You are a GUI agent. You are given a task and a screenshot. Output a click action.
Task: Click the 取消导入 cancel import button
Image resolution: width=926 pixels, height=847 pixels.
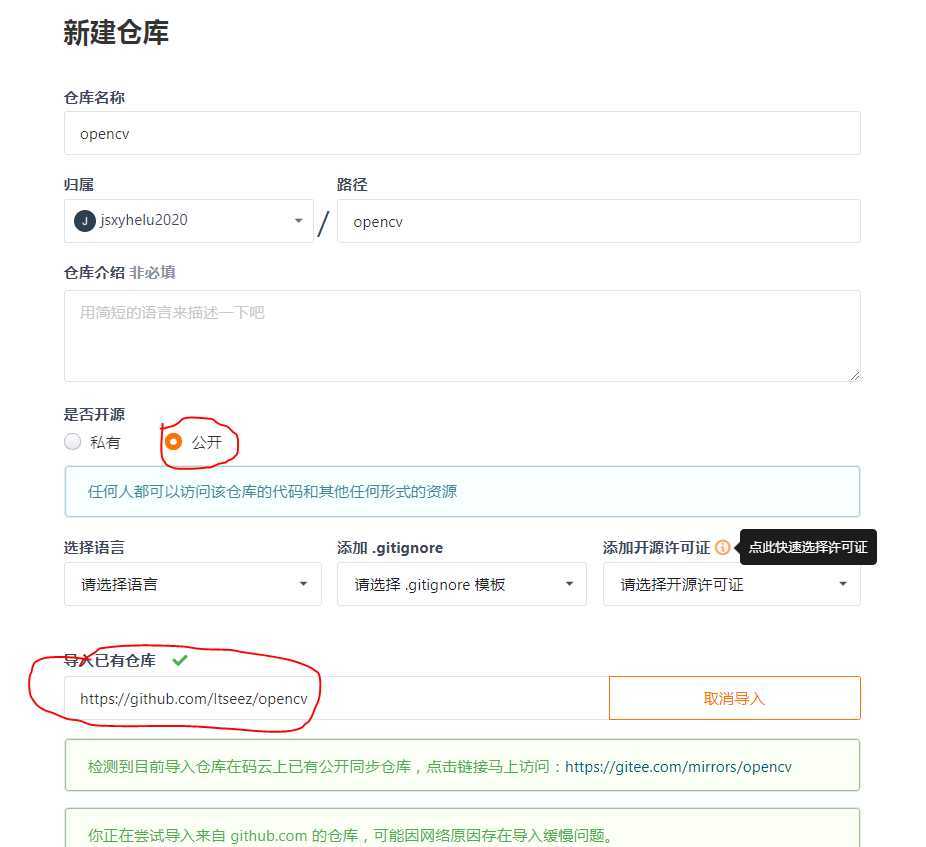[x=734, y=698]
